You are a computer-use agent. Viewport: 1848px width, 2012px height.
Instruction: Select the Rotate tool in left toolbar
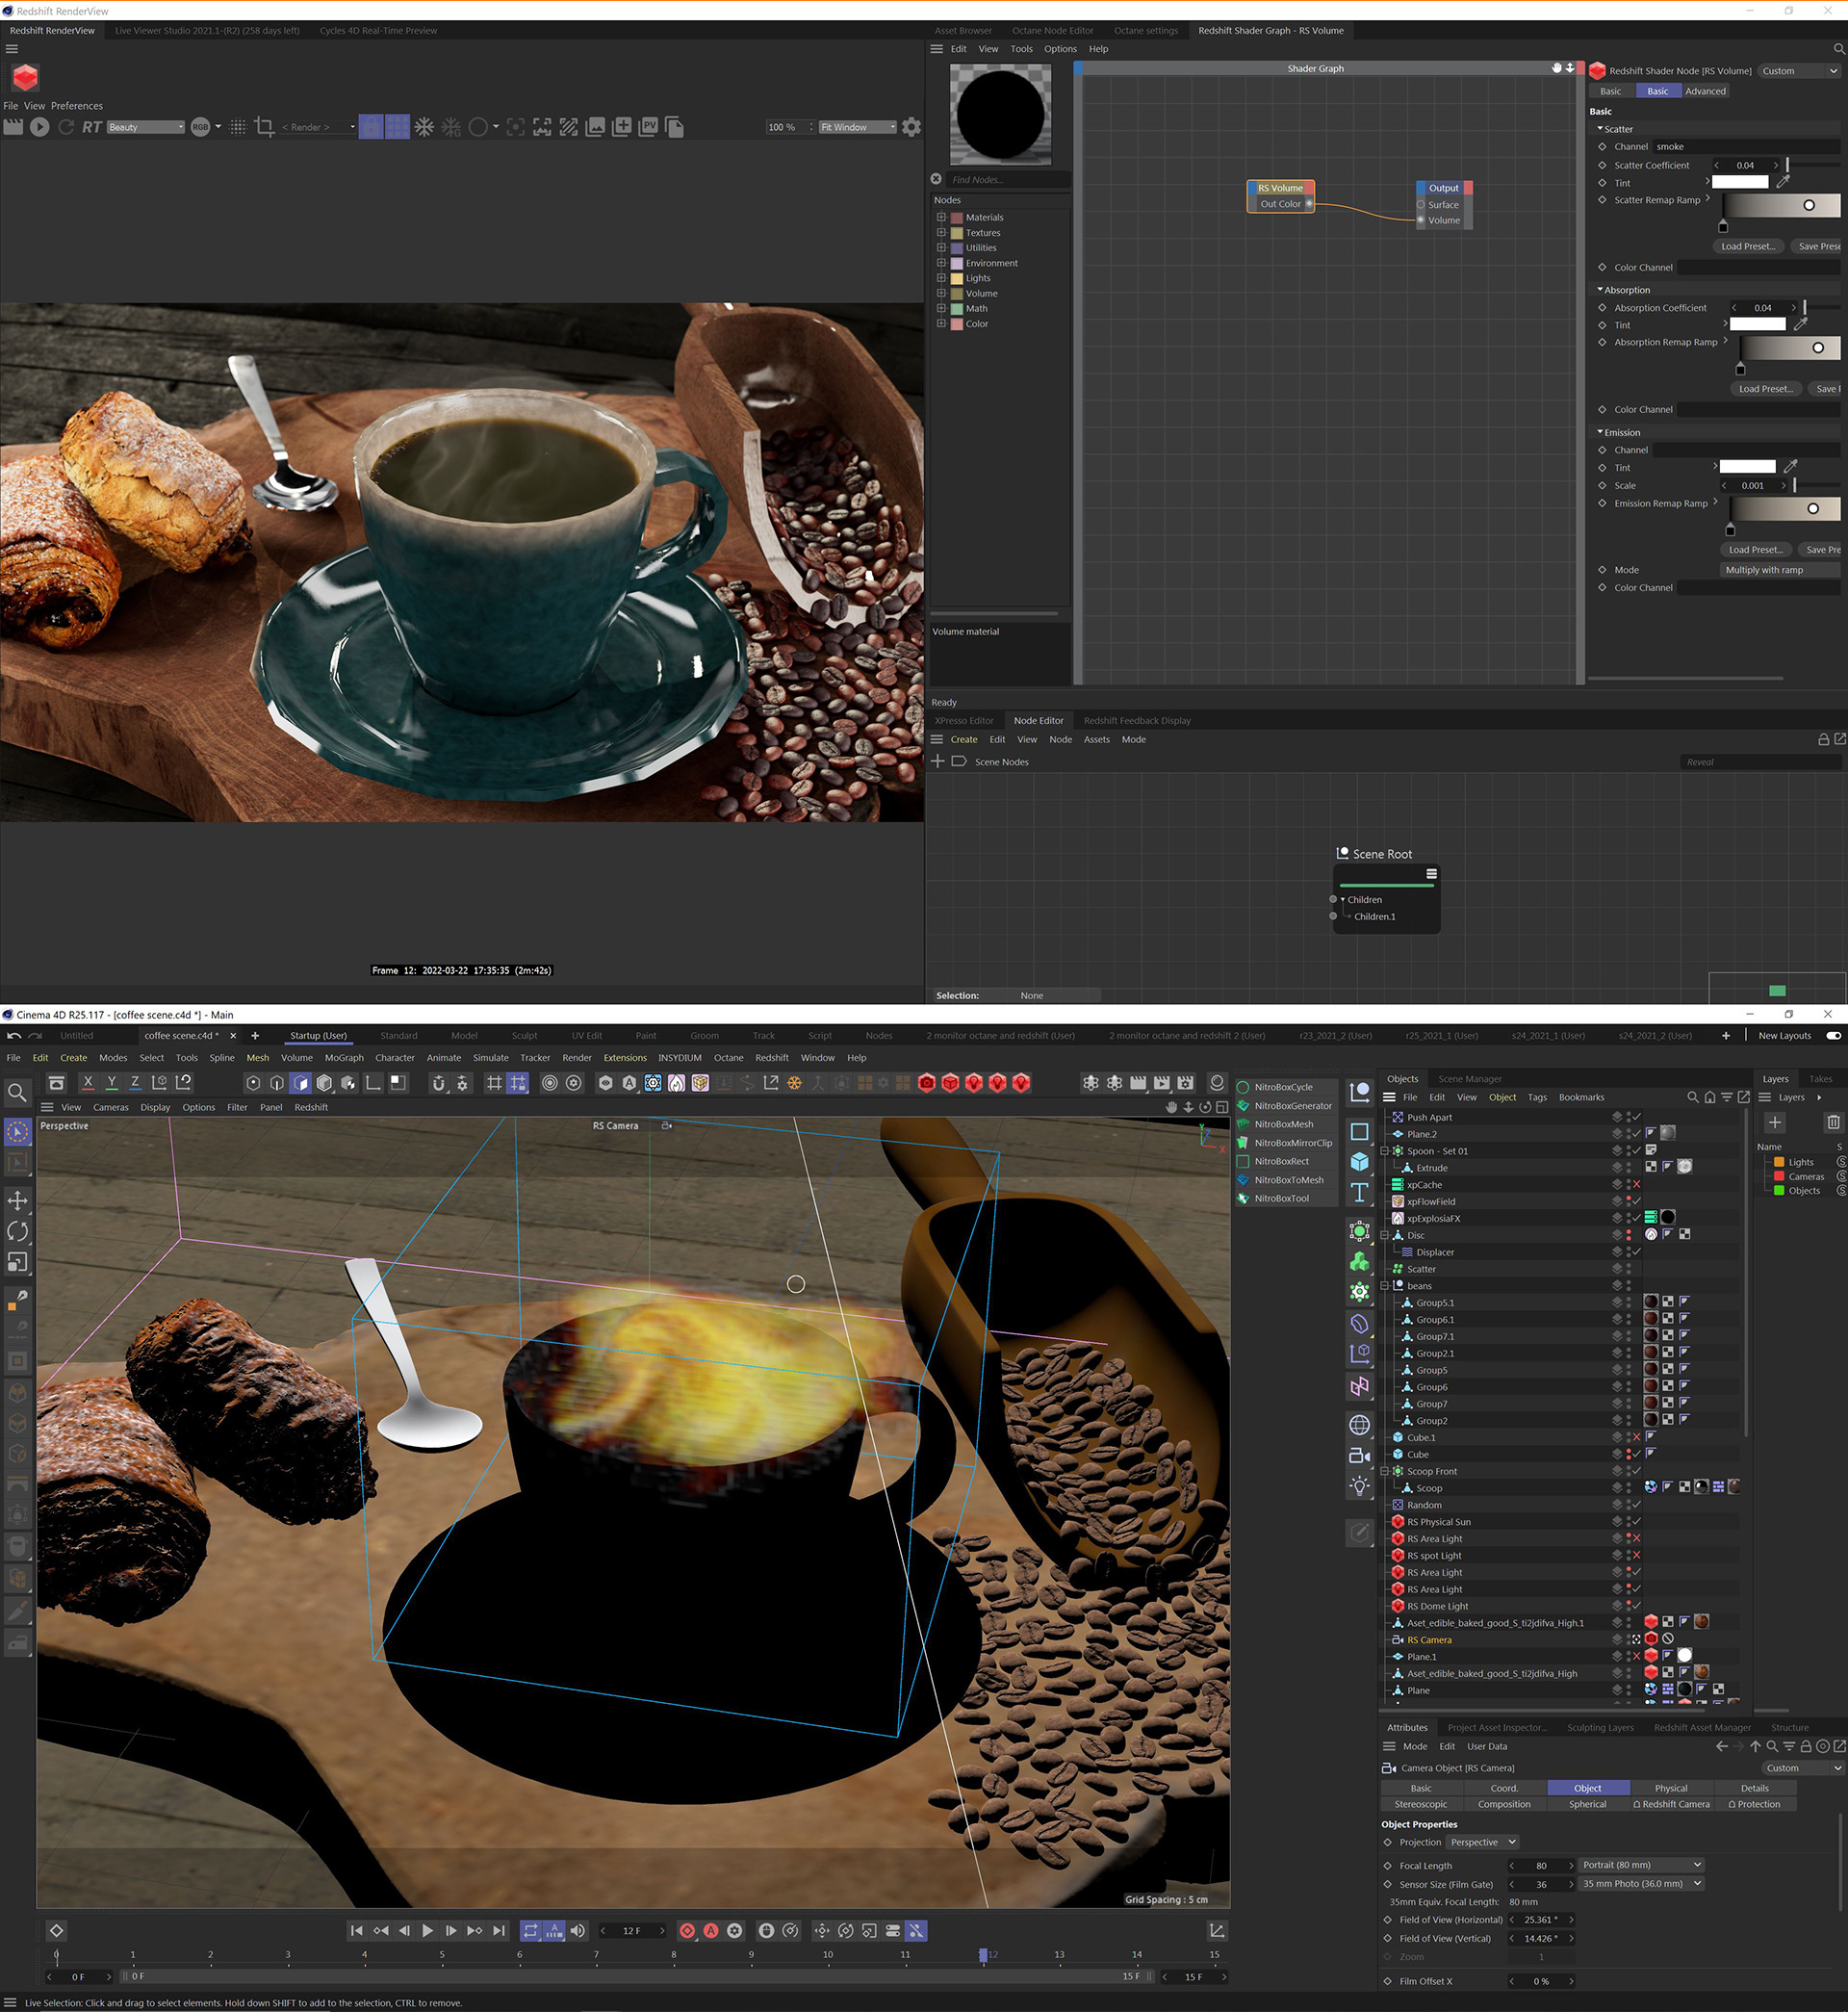[17, 1231]
